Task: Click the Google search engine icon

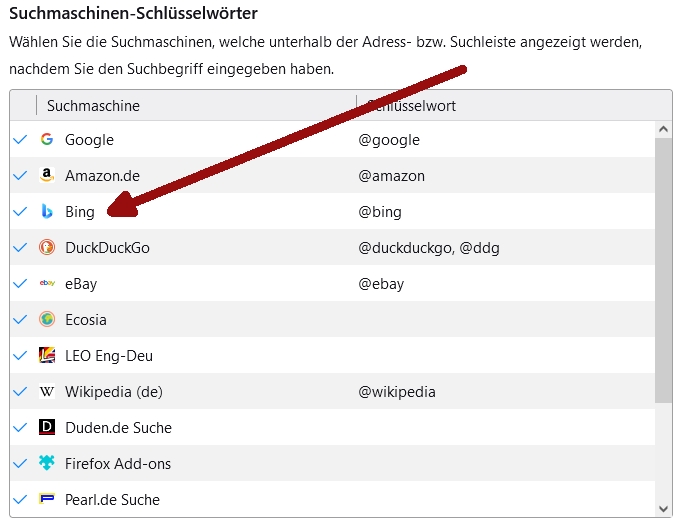Action: (47, 139)
